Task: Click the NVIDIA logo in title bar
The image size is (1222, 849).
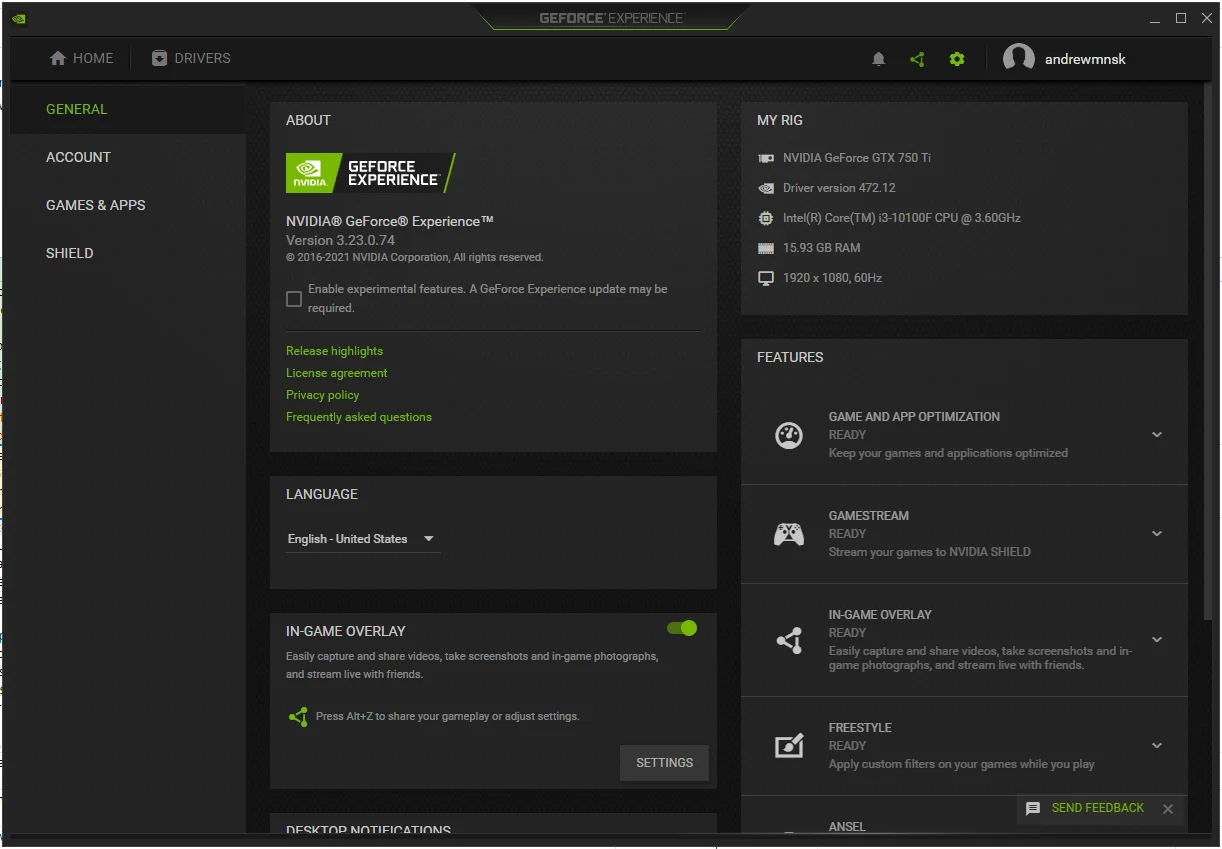Action: point(20,18)
